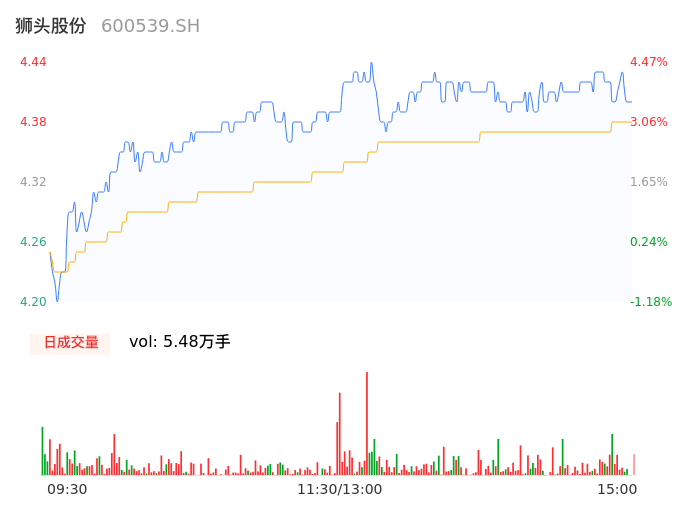Click the 狮头股份 stock name title

point(51,26)
